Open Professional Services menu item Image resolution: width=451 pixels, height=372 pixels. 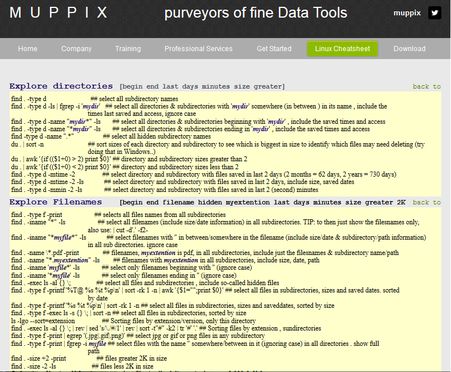tap(198, 49)
